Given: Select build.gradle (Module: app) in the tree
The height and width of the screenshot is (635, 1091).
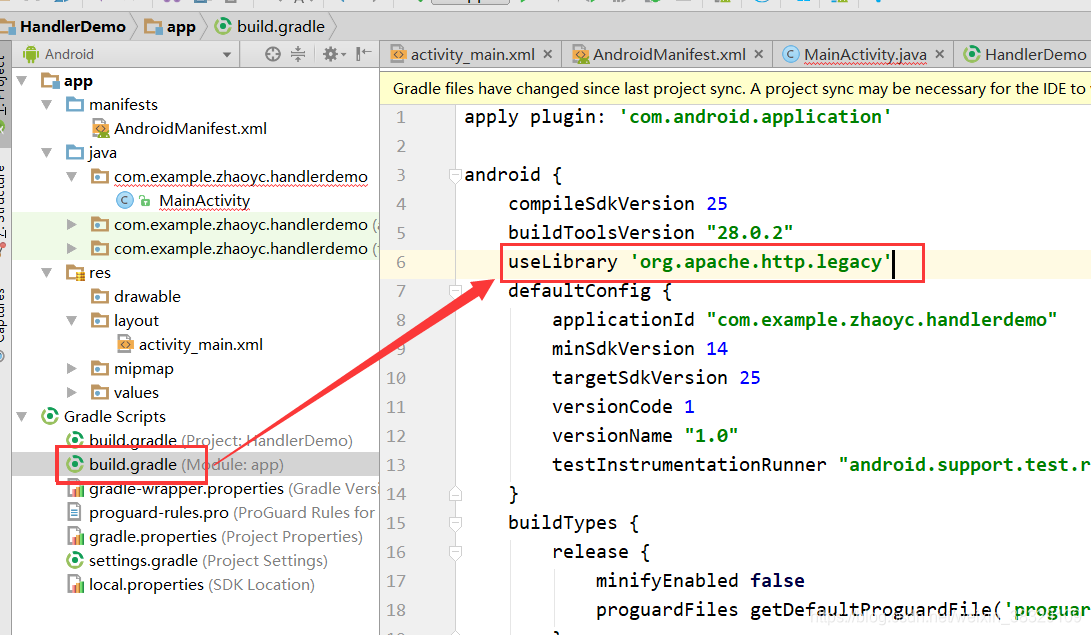Looking at the screenshot, I should tap(131, 465).
